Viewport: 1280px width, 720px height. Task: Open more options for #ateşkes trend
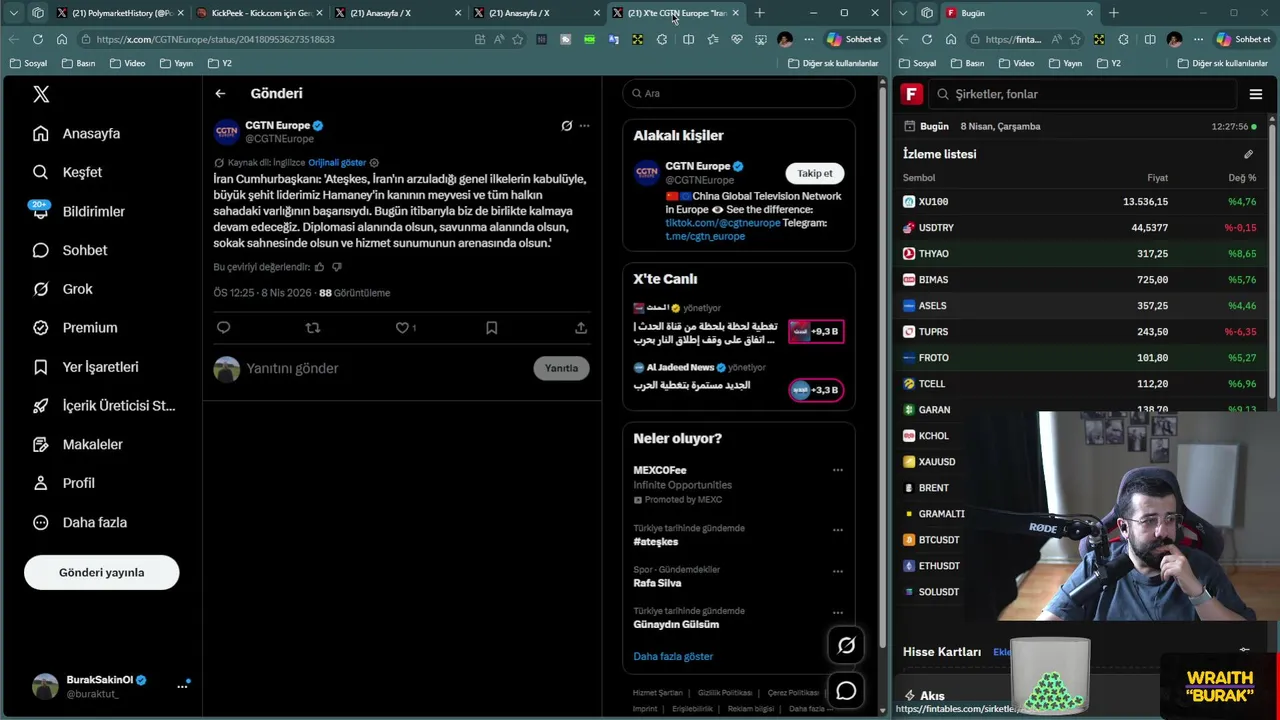pos(838,530)
